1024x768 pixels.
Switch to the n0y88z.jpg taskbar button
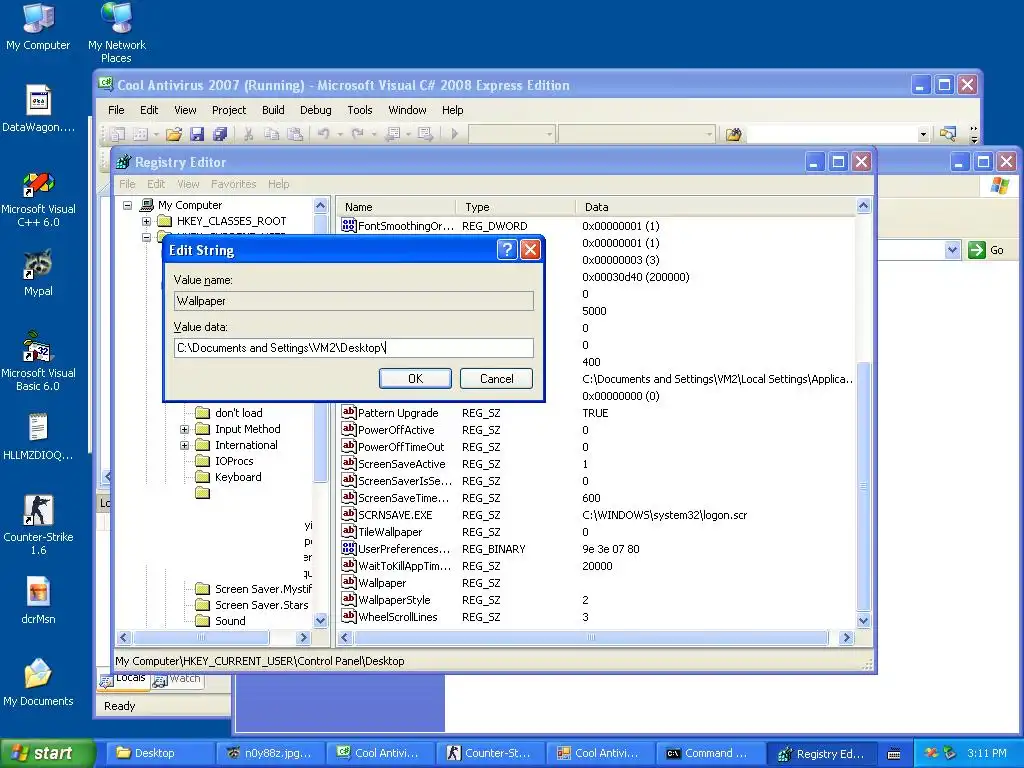click(270, 753)
